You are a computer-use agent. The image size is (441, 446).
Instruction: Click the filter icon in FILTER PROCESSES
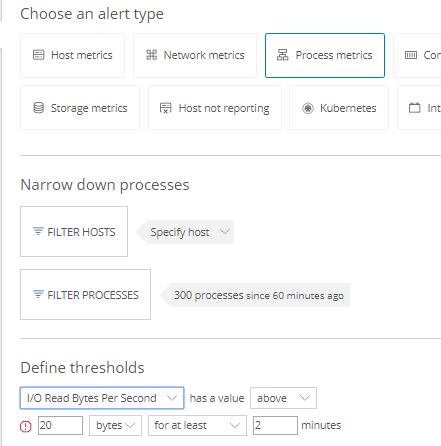click(38, 294)
